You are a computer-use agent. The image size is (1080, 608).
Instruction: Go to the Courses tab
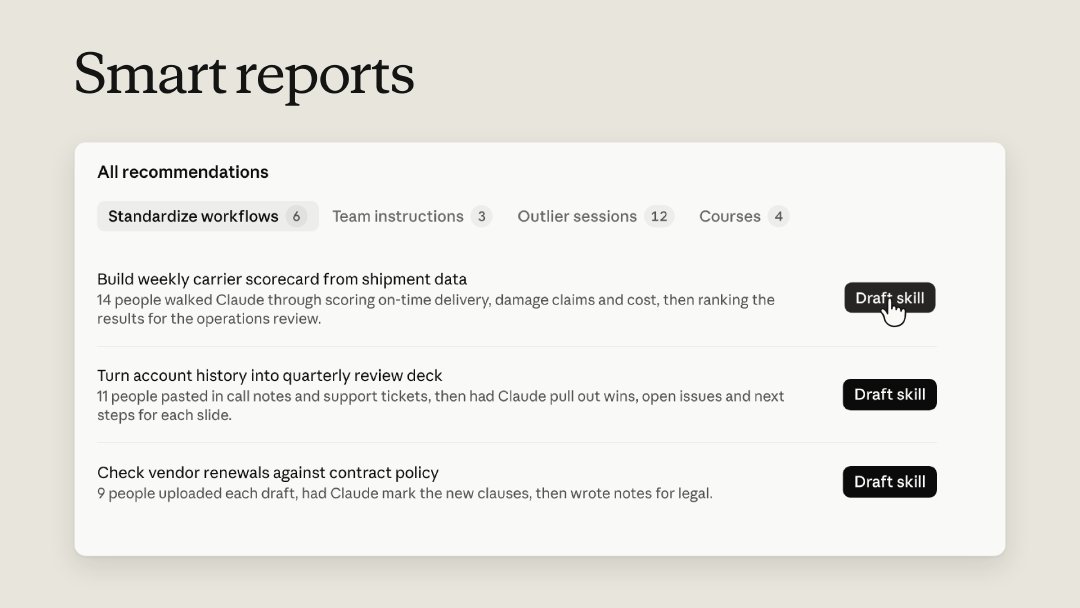744,216
